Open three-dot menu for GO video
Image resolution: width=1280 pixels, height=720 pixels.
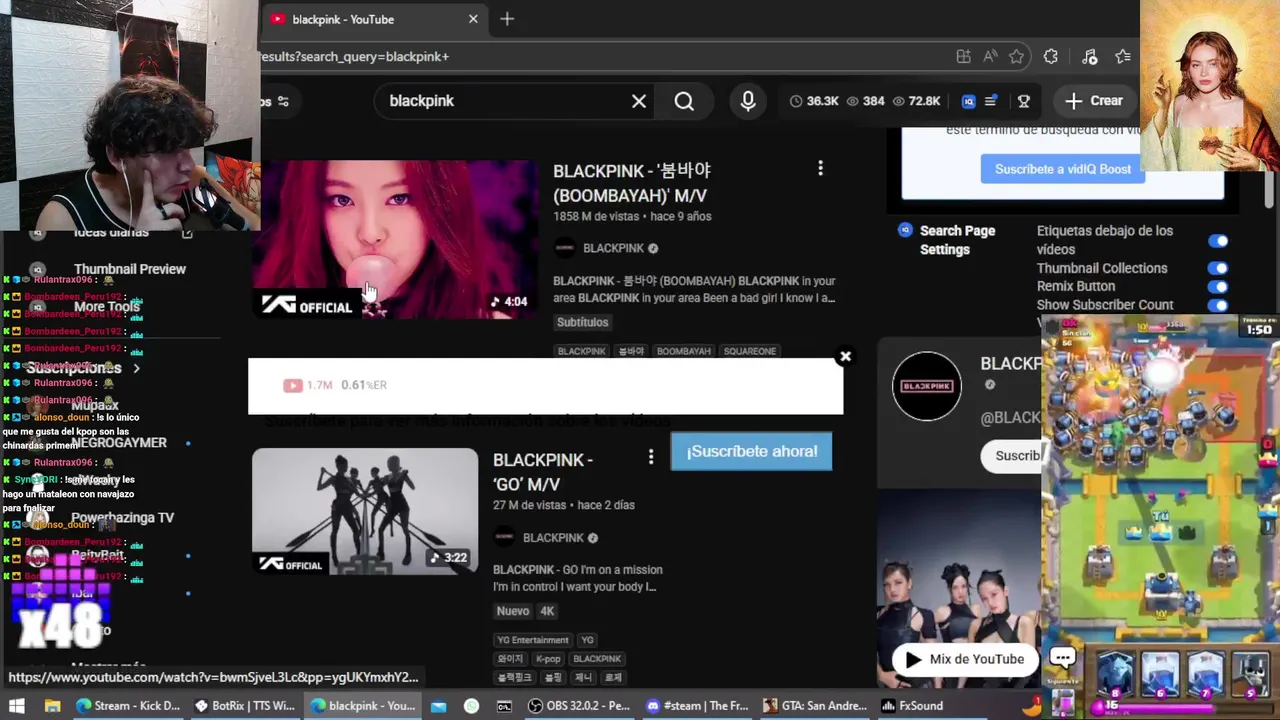[651, 457]
